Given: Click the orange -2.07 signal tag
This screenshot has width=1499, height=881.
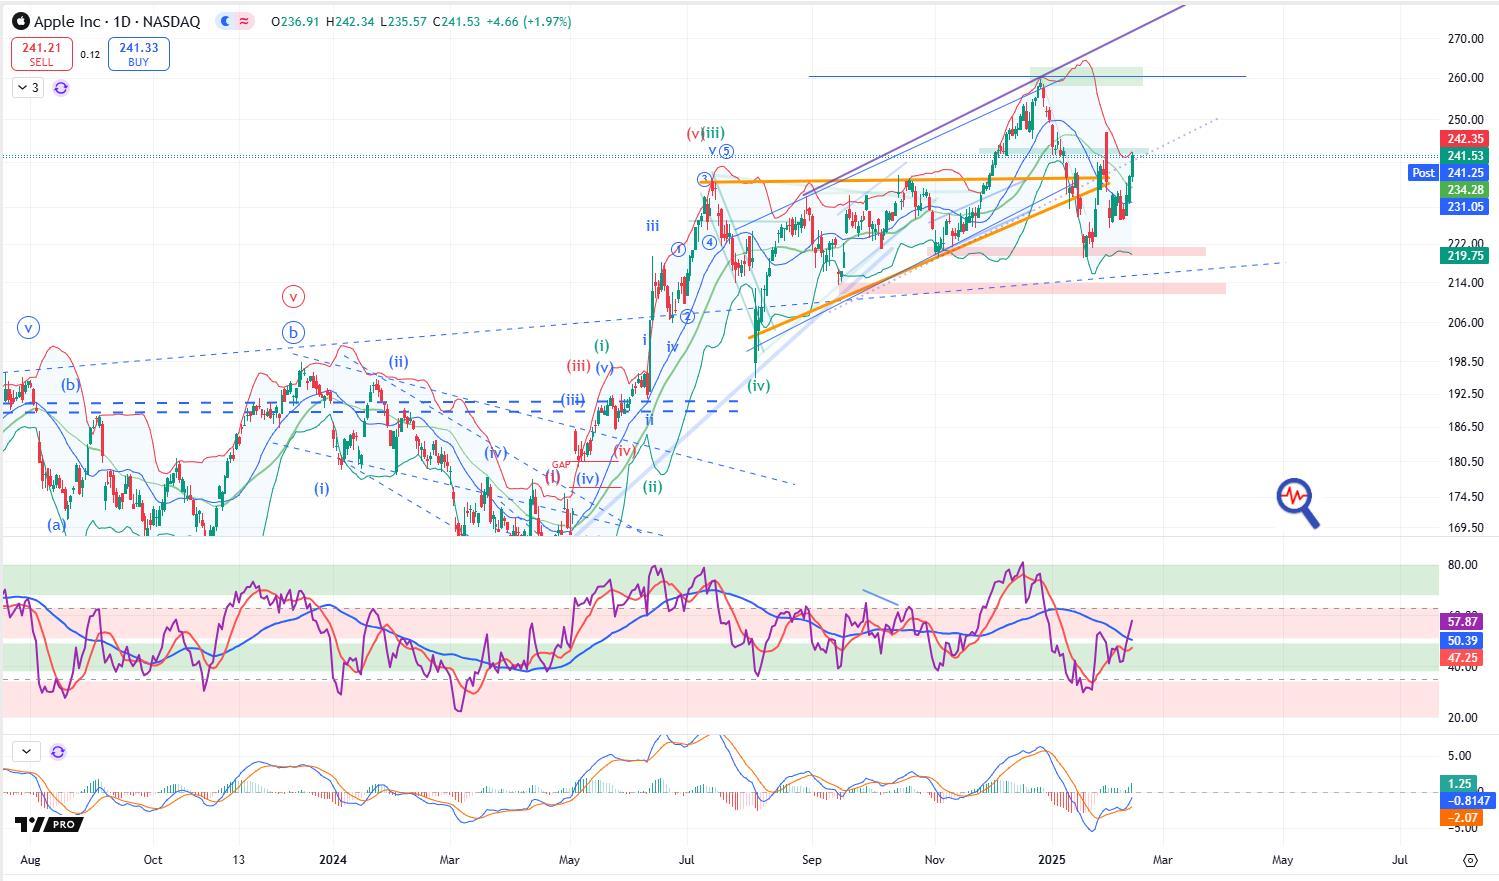Looking at the screenshot, I should (x=1461, y=818).
